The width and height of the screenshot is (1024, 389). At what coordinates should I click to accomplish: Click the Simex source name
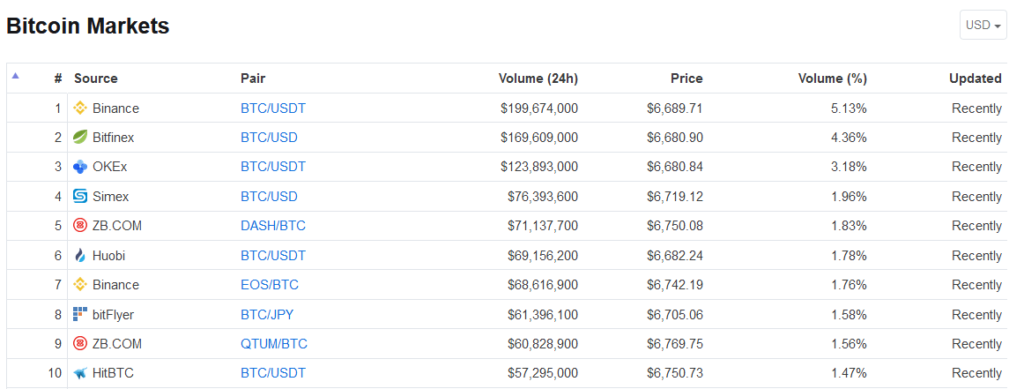(110, 196)
